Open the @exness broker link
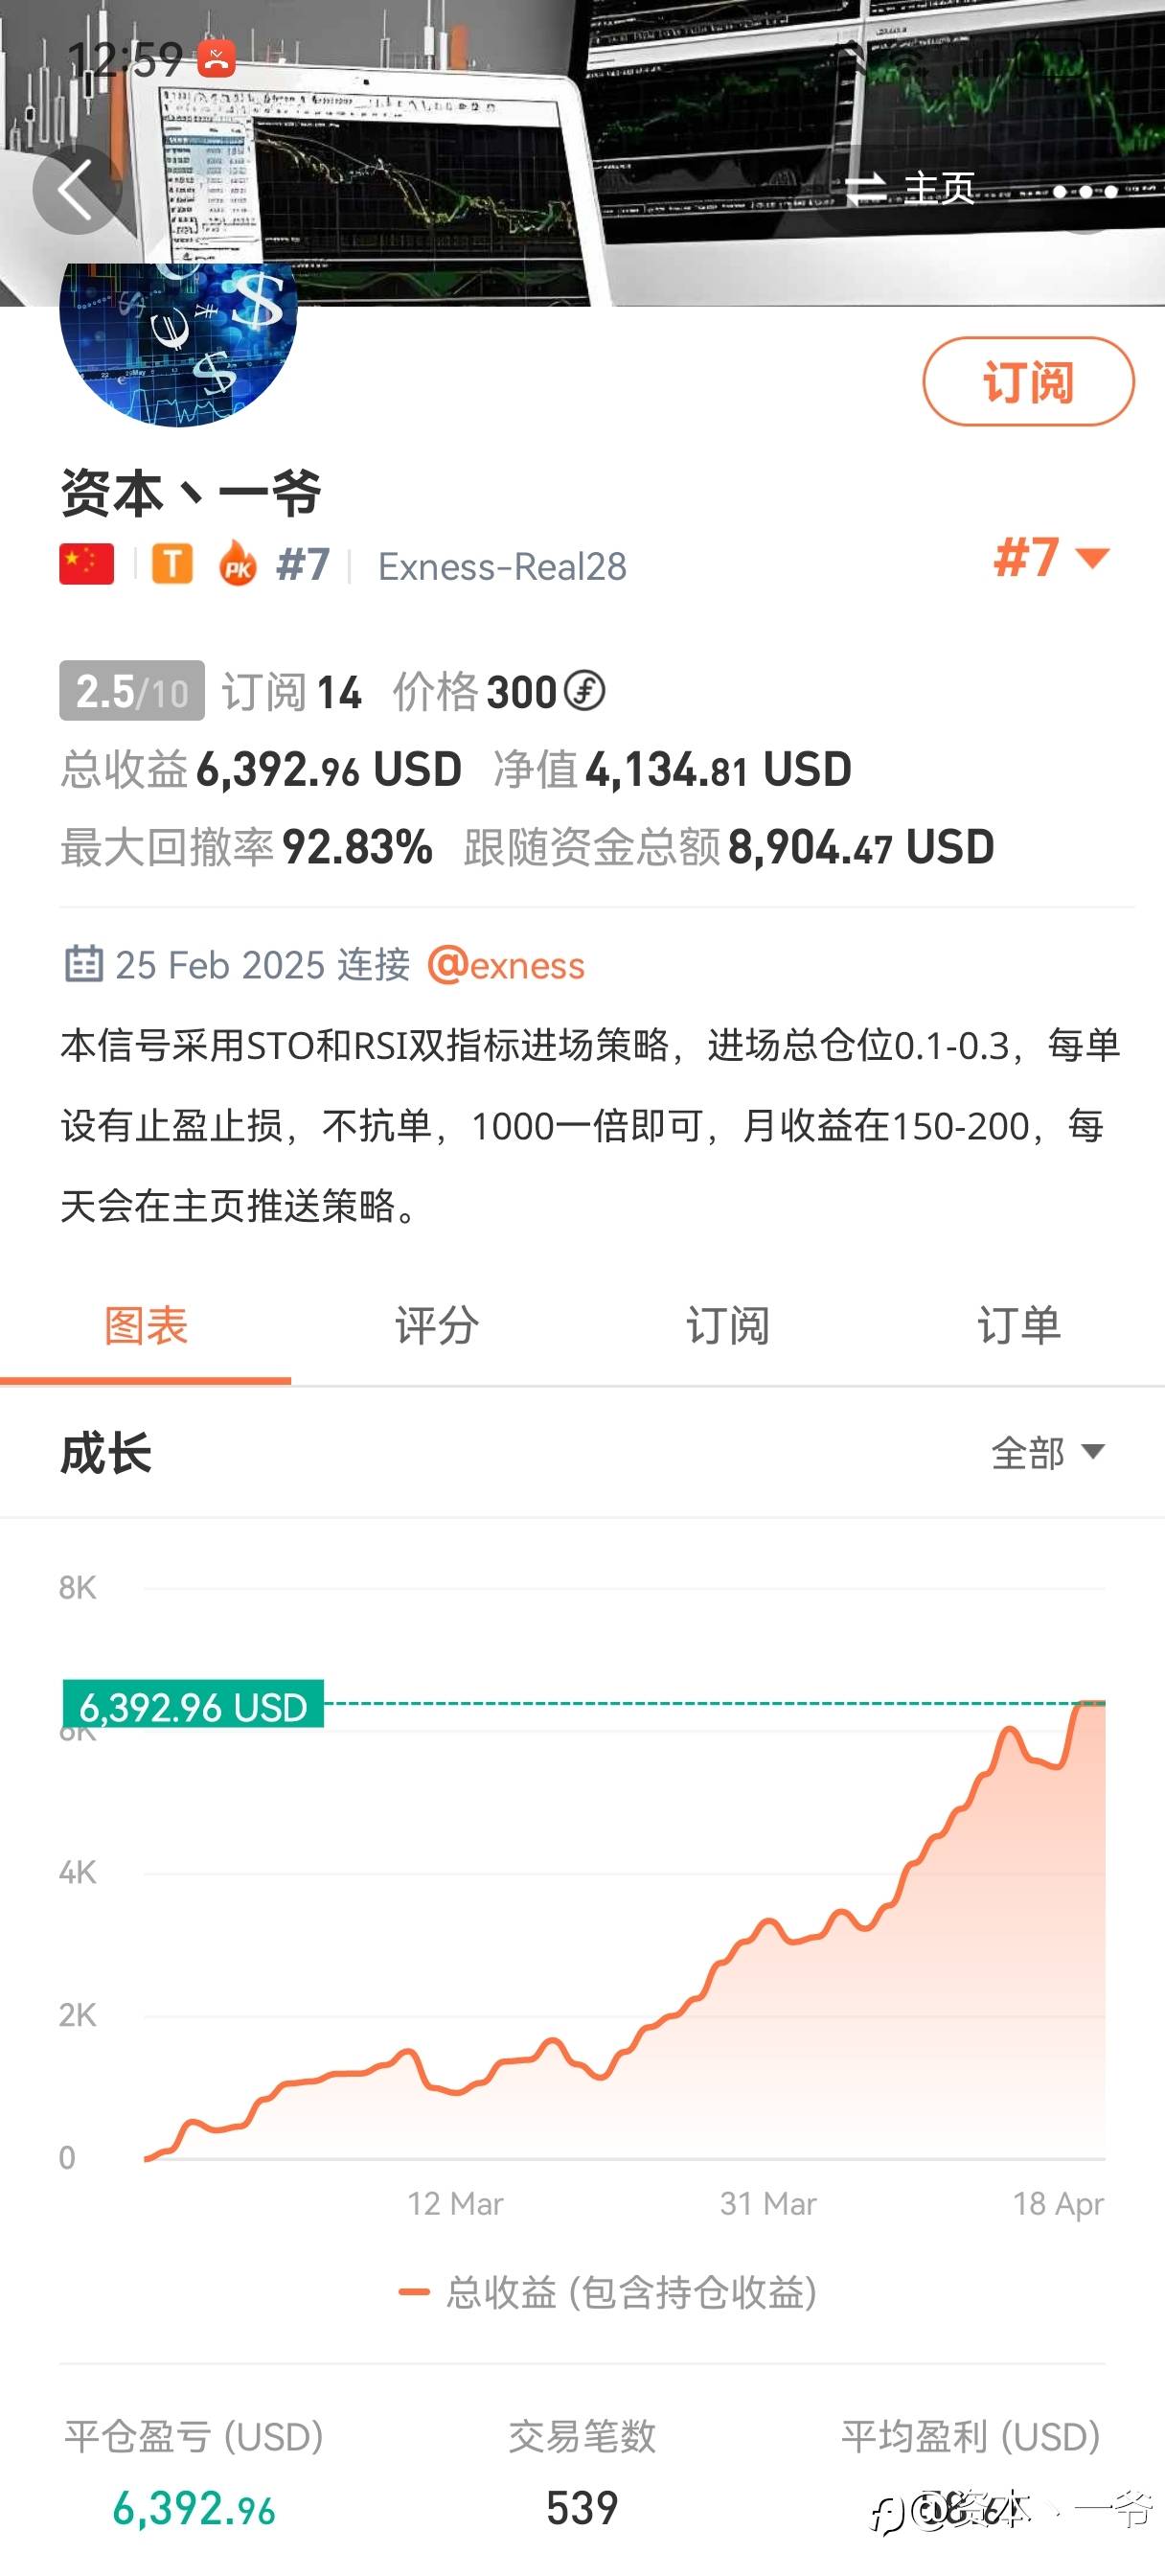The height and width of the screenshot is (2576, 1165). pos(506,965)
